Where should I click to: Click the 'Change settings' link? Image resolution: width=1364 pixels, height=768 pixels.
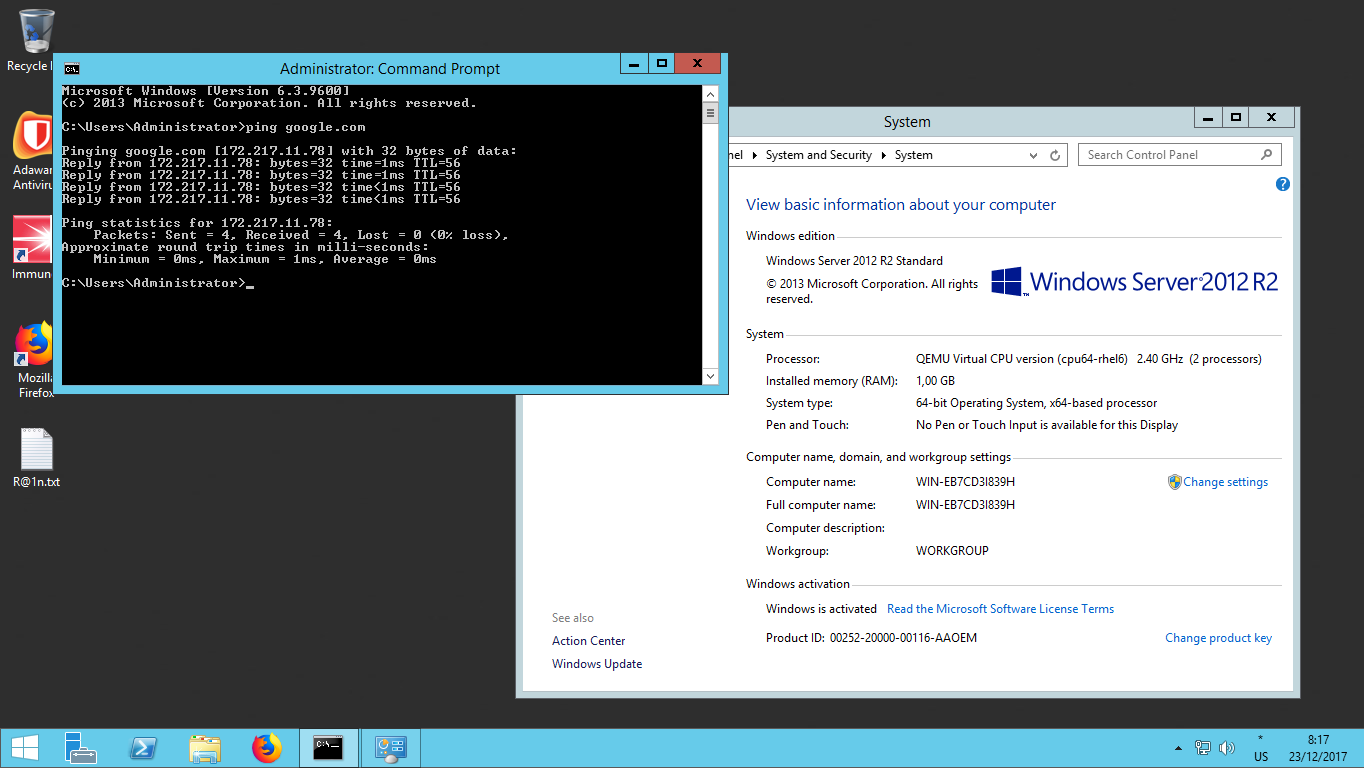pos(1225,482)
